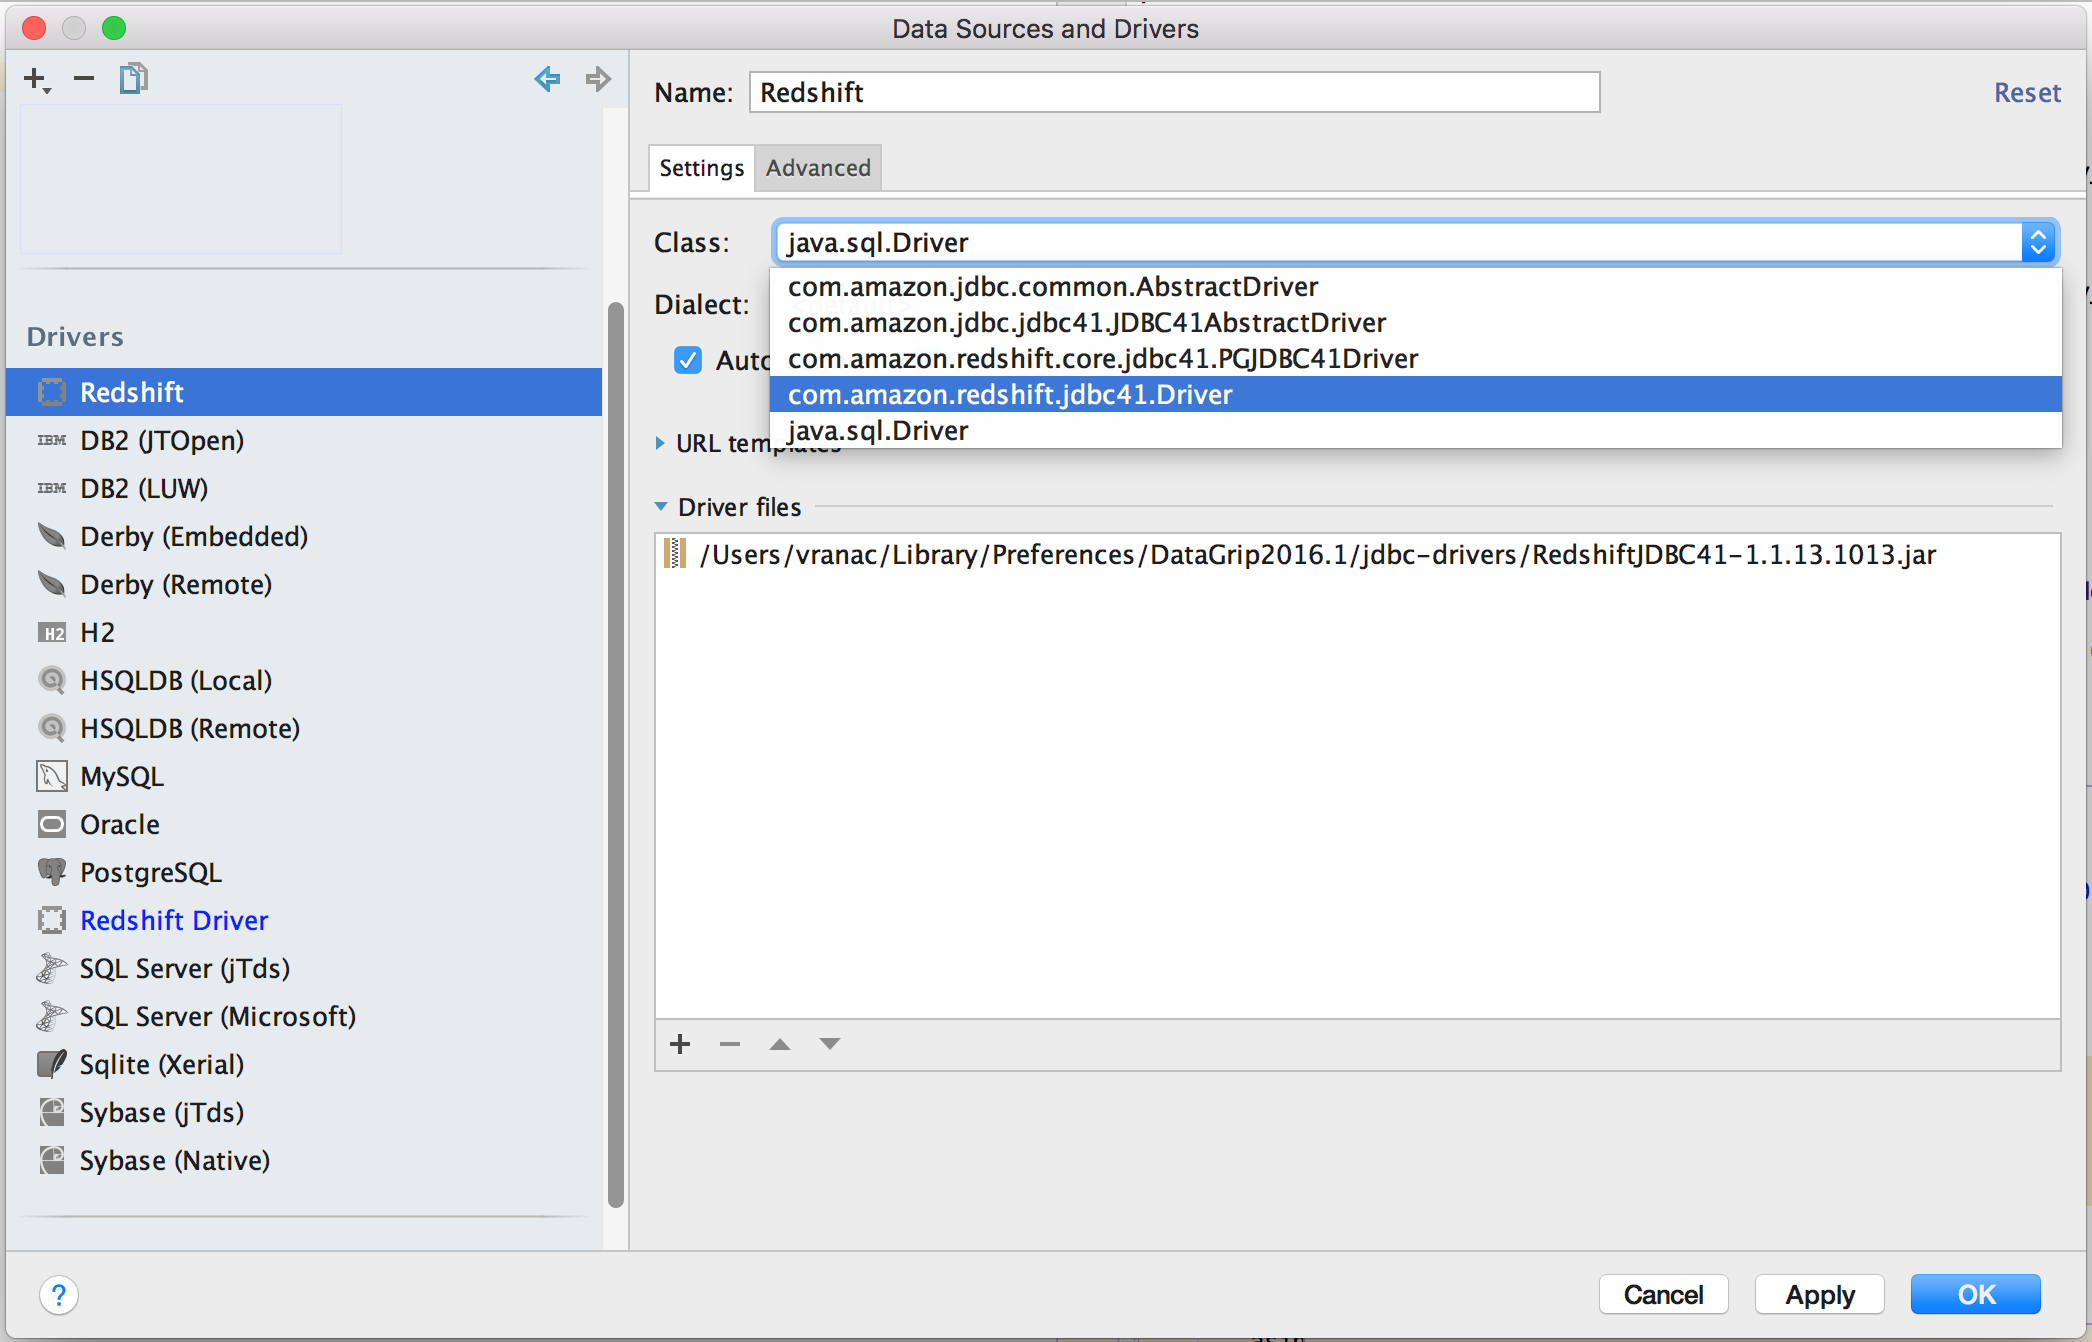
Task: Click the jar file archive icon
Action: [676, 553]
